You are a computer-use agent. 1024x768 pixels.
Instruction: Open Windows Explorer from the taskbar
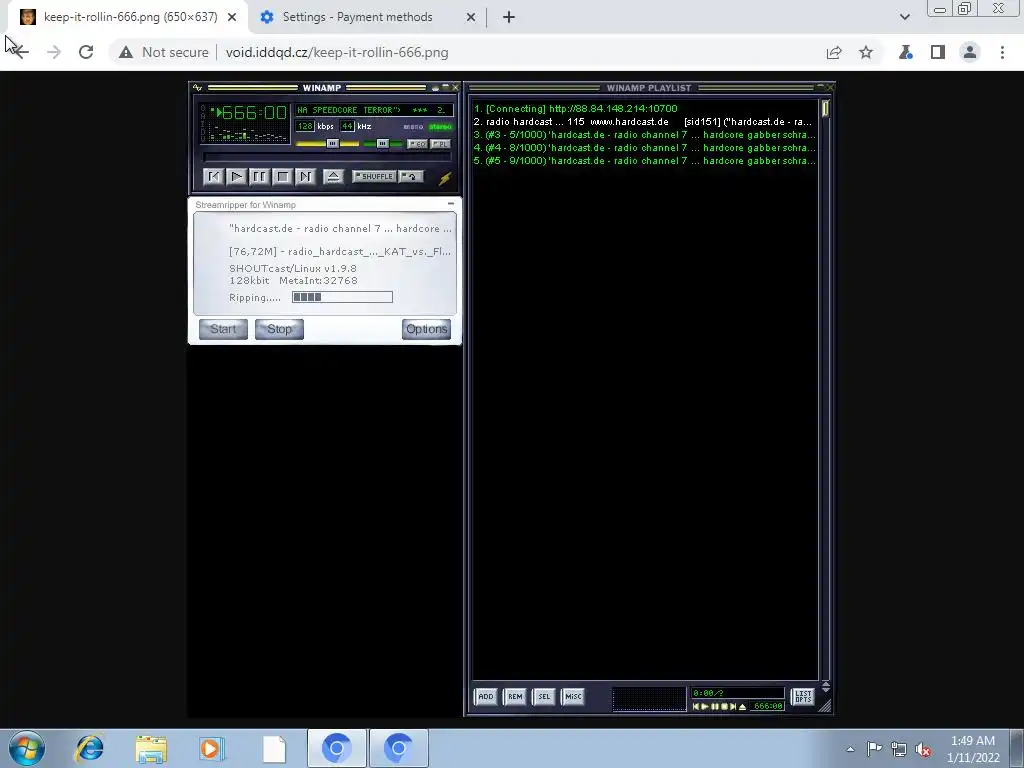[x=151, y=748]
